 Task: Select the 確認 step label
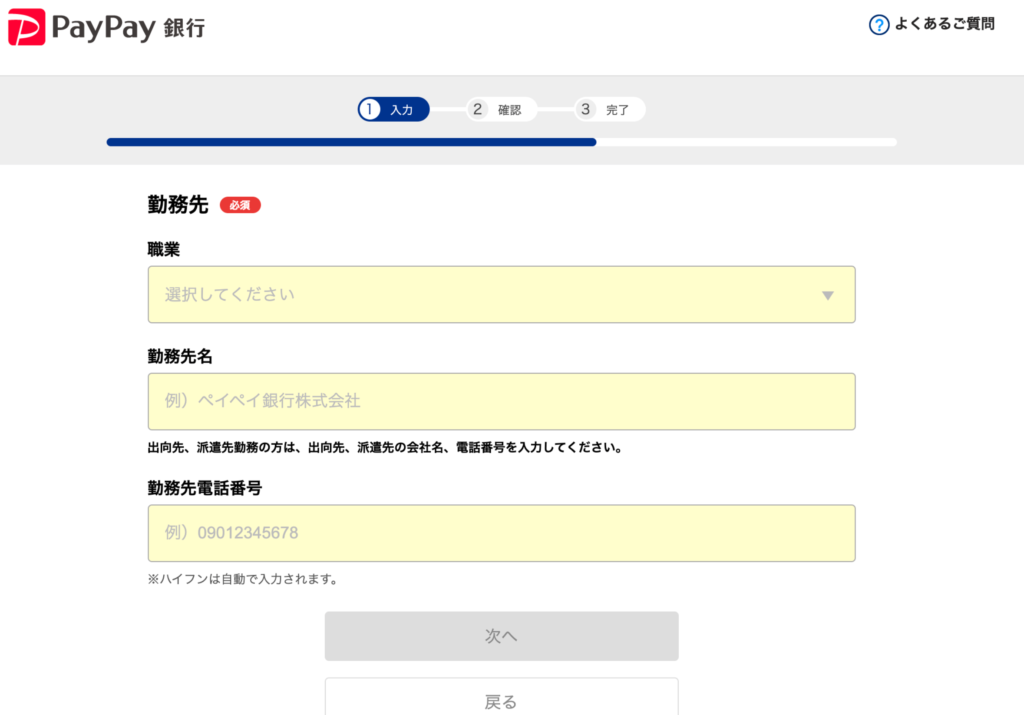[510, 110]
